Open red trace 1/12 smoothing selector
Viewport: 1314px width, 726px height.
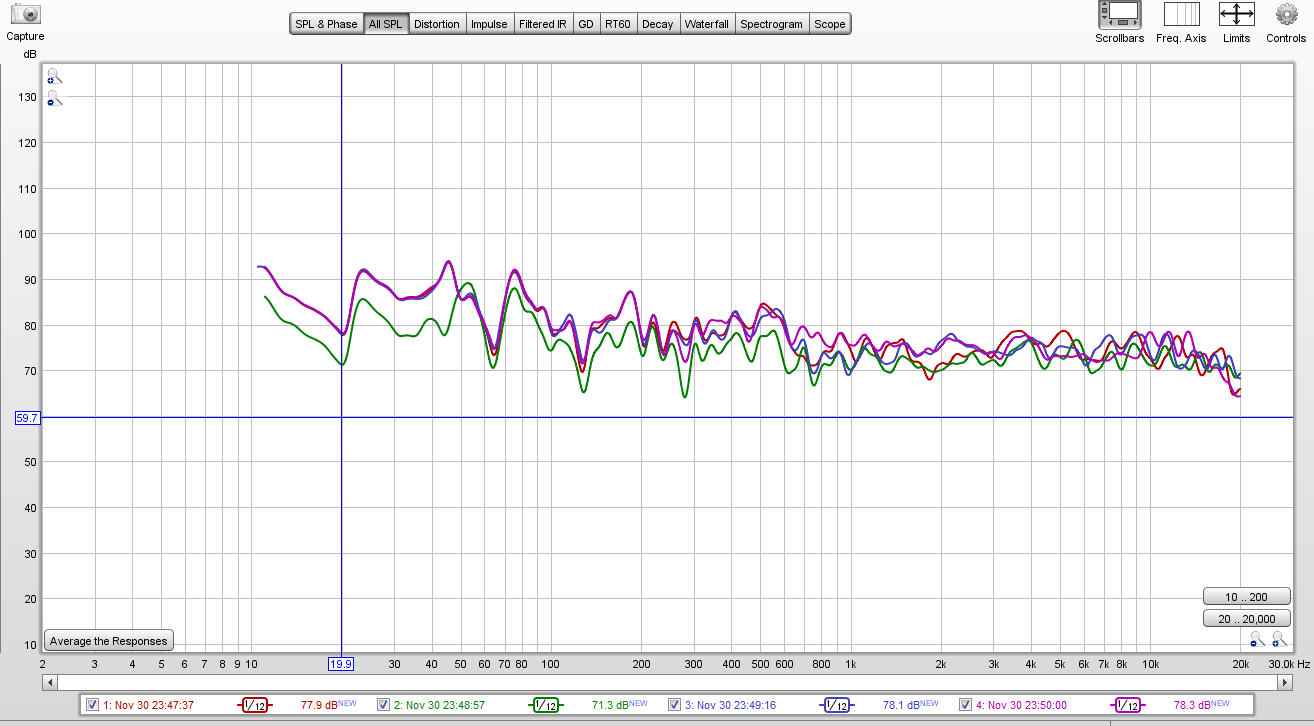pos(255,705)
